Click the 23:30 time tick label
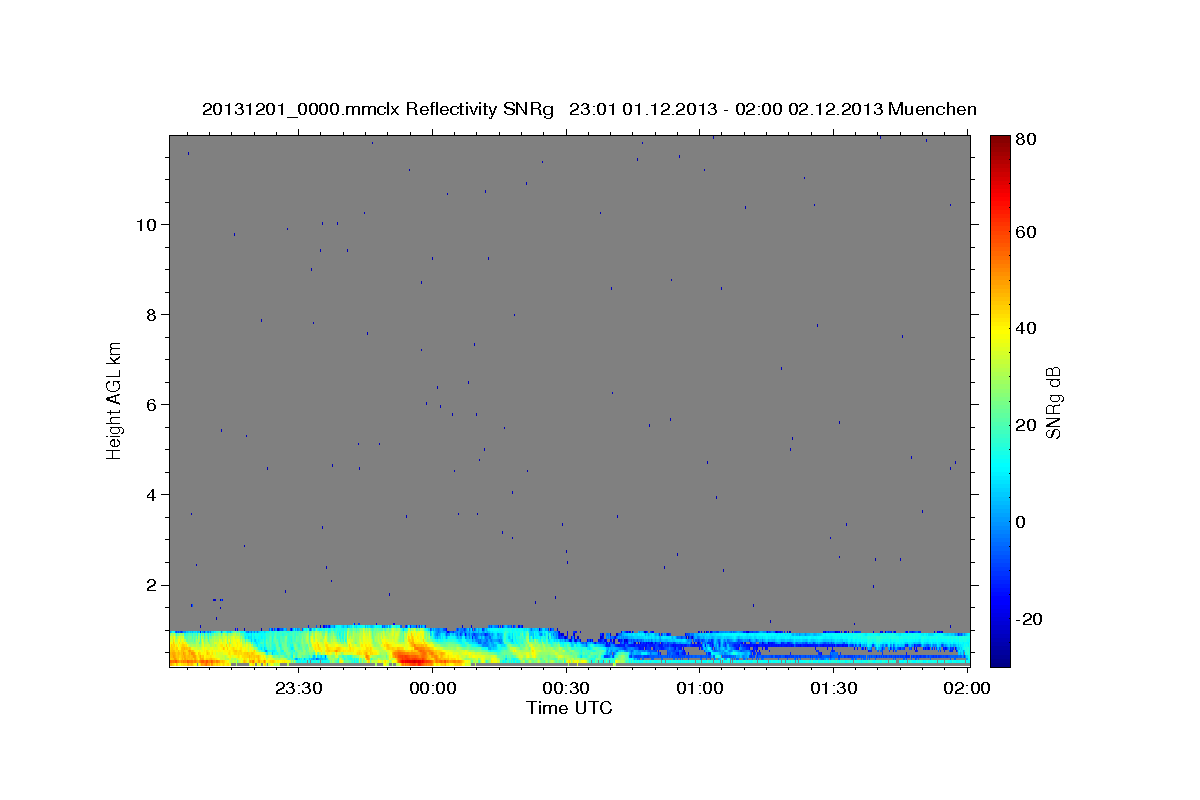Viewport: 1200px width, 800px height. [298, 689]
